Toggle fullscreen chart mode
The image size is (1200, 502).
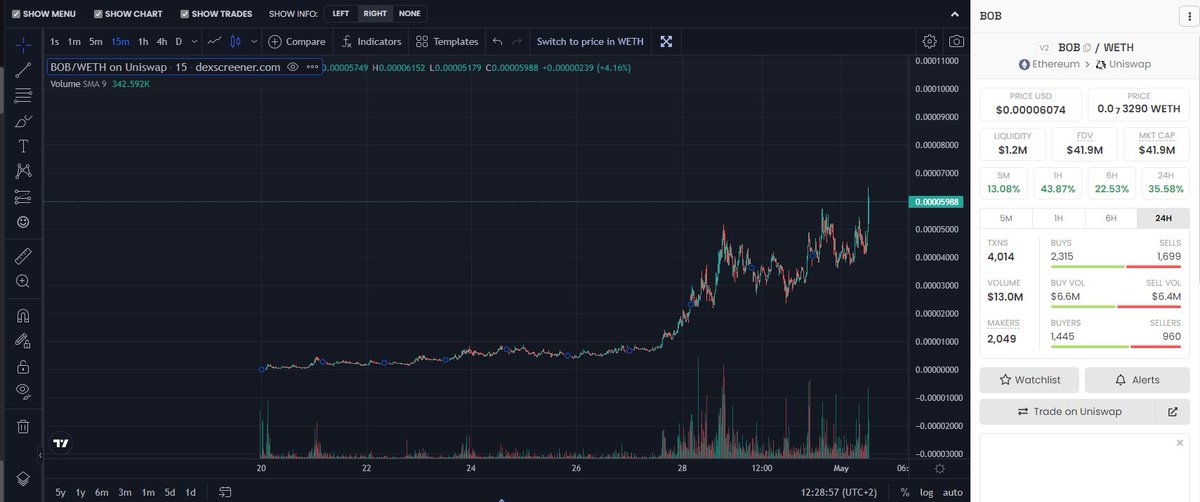[666, 42]
